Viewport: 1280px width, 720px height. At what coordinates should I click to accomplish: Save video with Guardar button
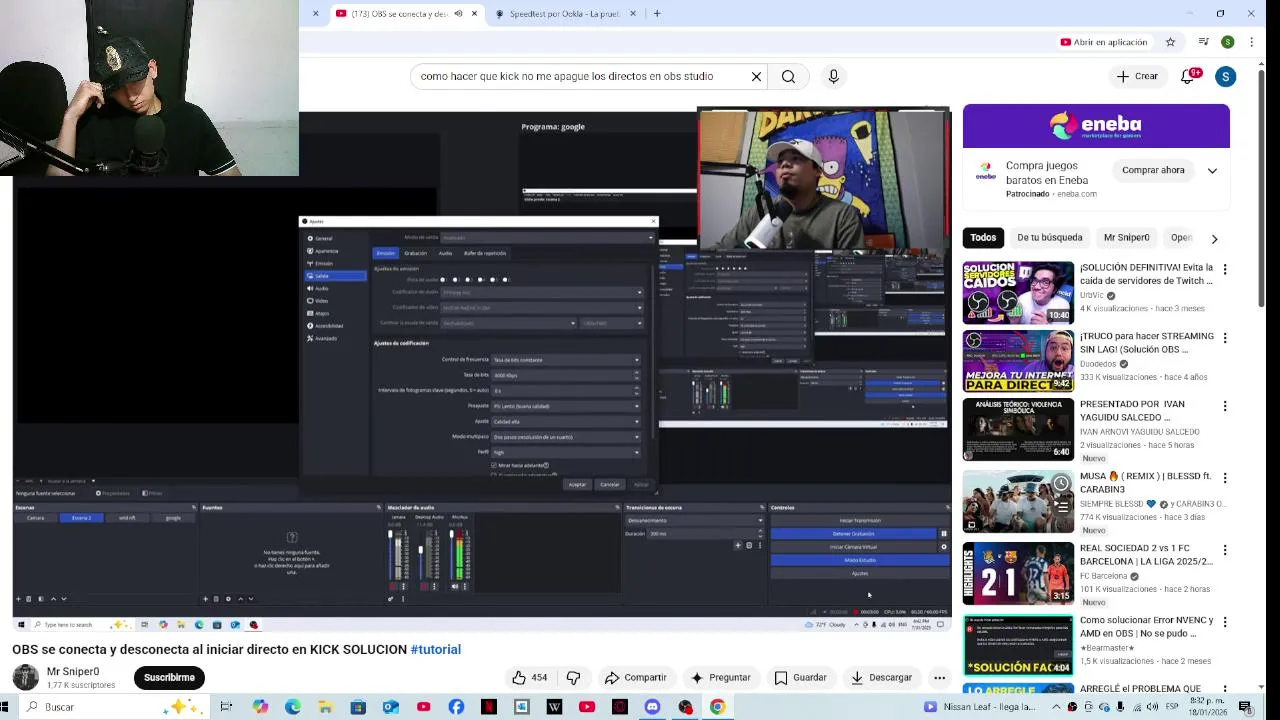[800, 677]
